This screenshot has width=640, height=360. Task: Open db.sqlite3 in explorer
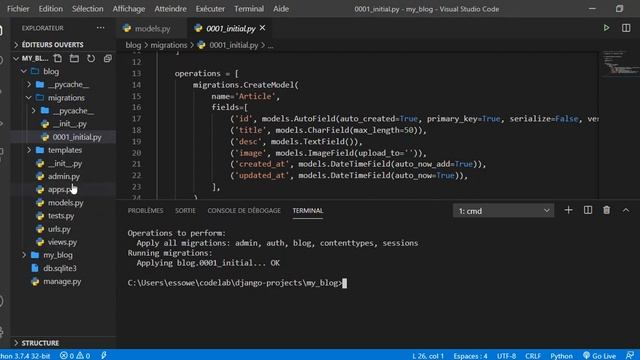pyautogui.click(x=60, y=268)
